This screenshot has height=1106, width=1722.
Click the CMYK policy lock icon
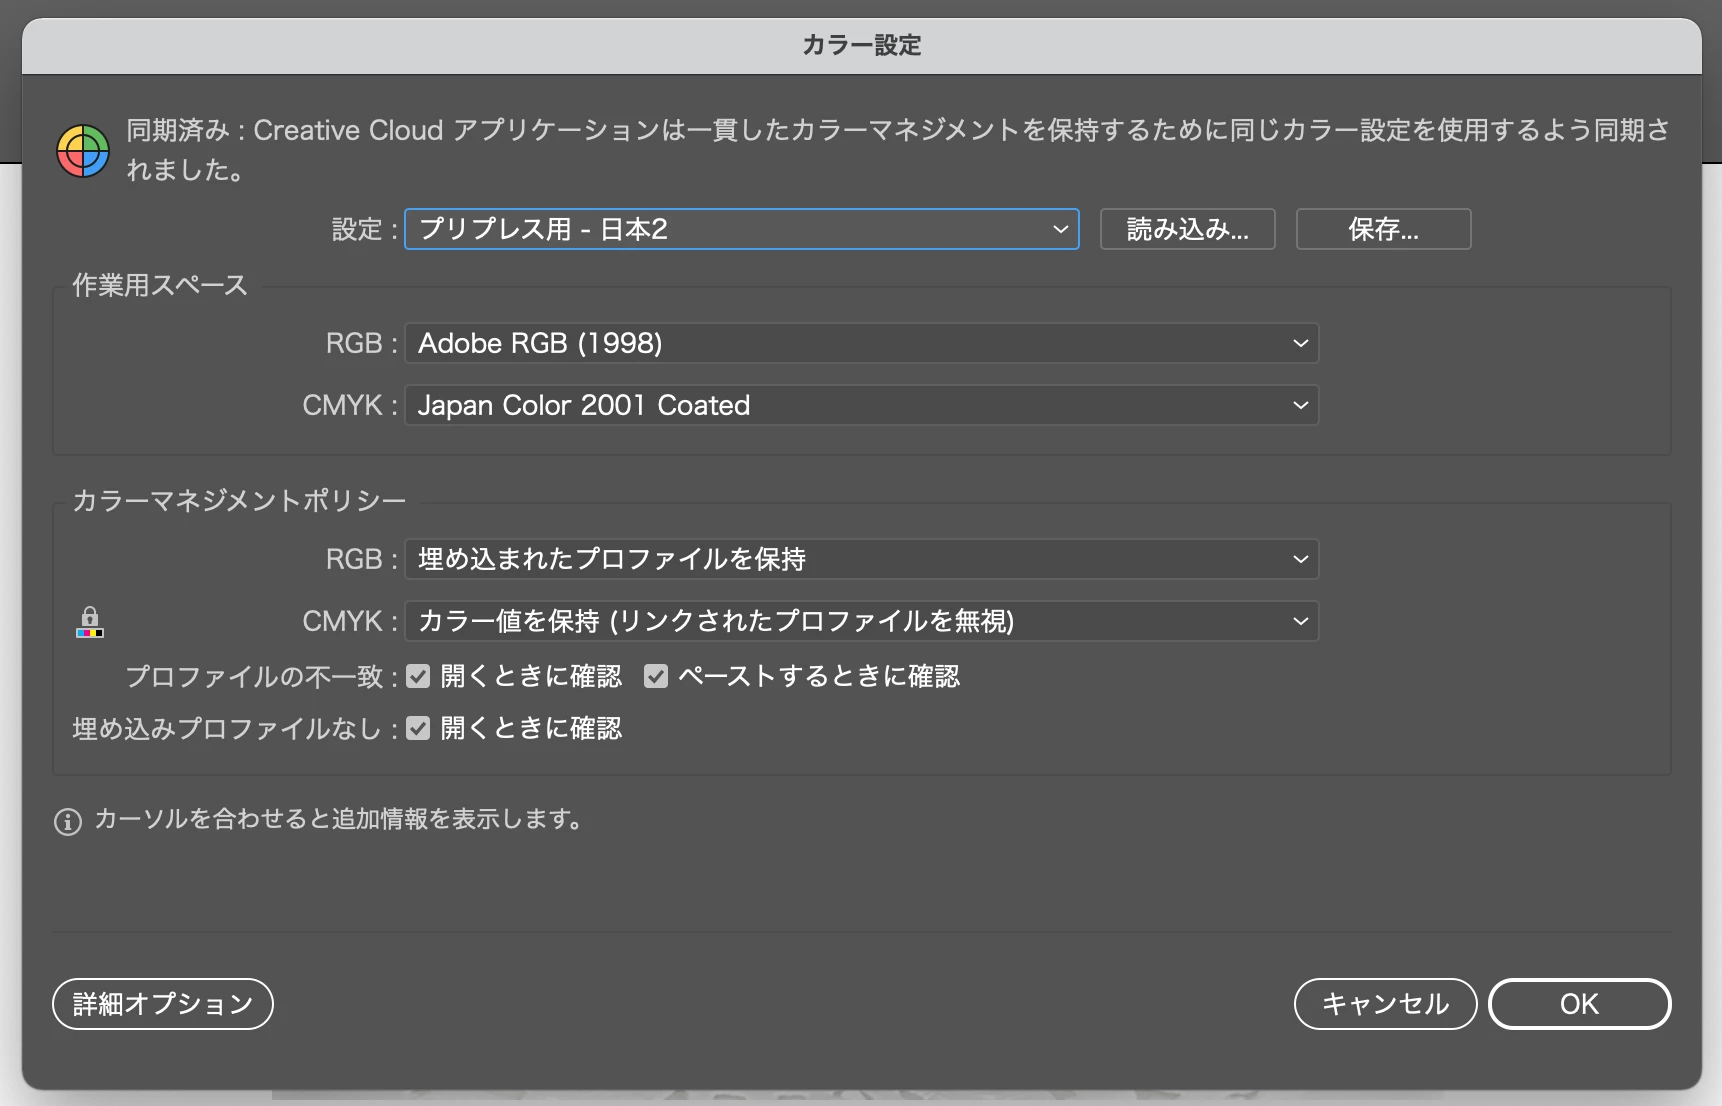pyautogui.click(x=90, y=622)
